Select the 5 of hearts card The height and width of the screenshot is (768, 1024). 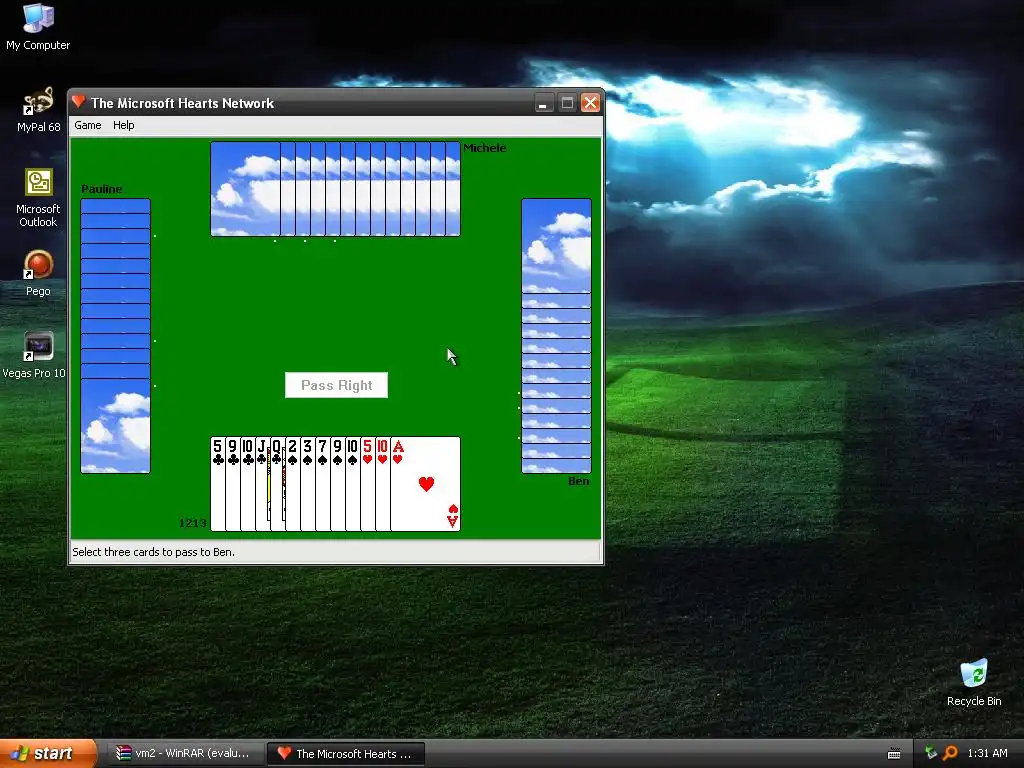coord(368,484)
